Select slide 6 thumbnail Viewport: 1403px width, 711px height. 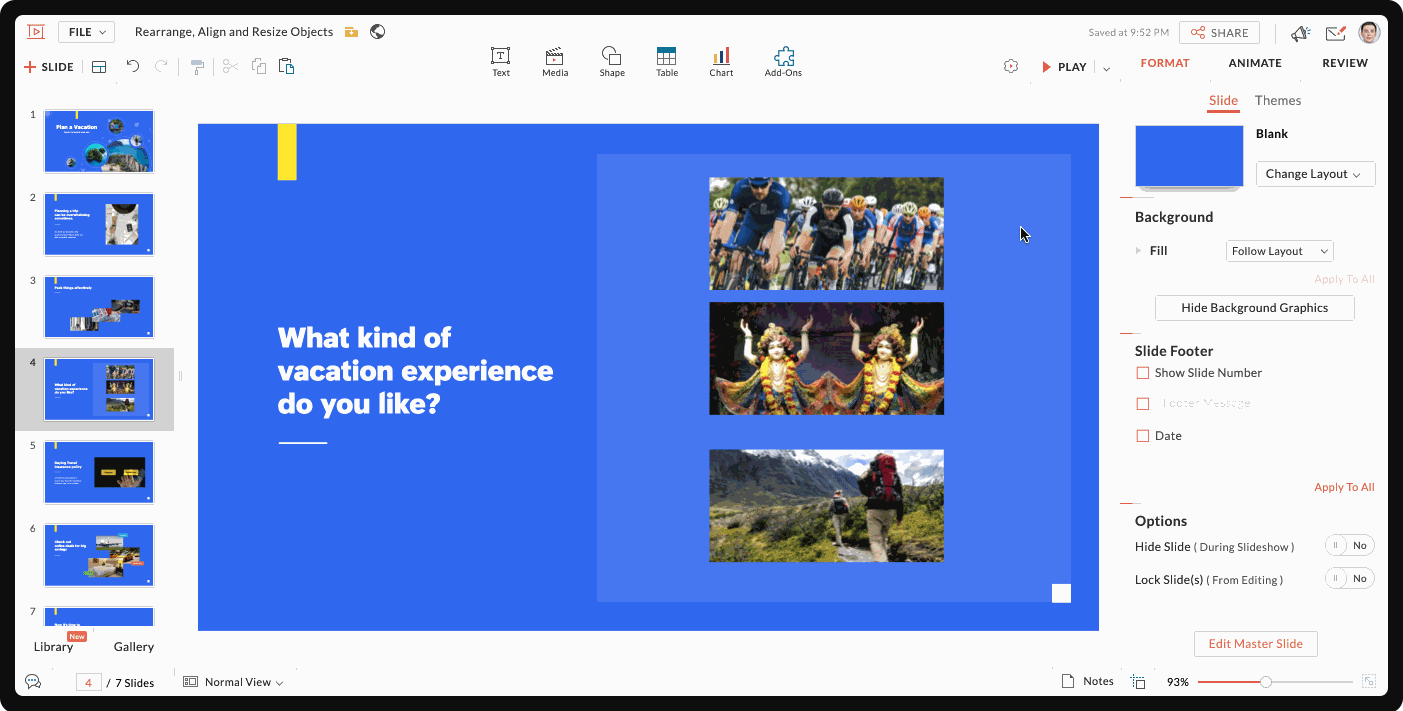coord(99,555)
